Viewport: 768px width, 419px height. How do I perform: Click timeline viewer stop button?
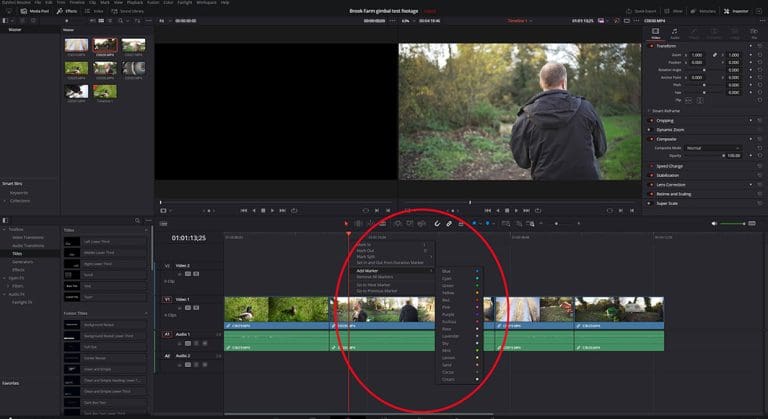507,210
